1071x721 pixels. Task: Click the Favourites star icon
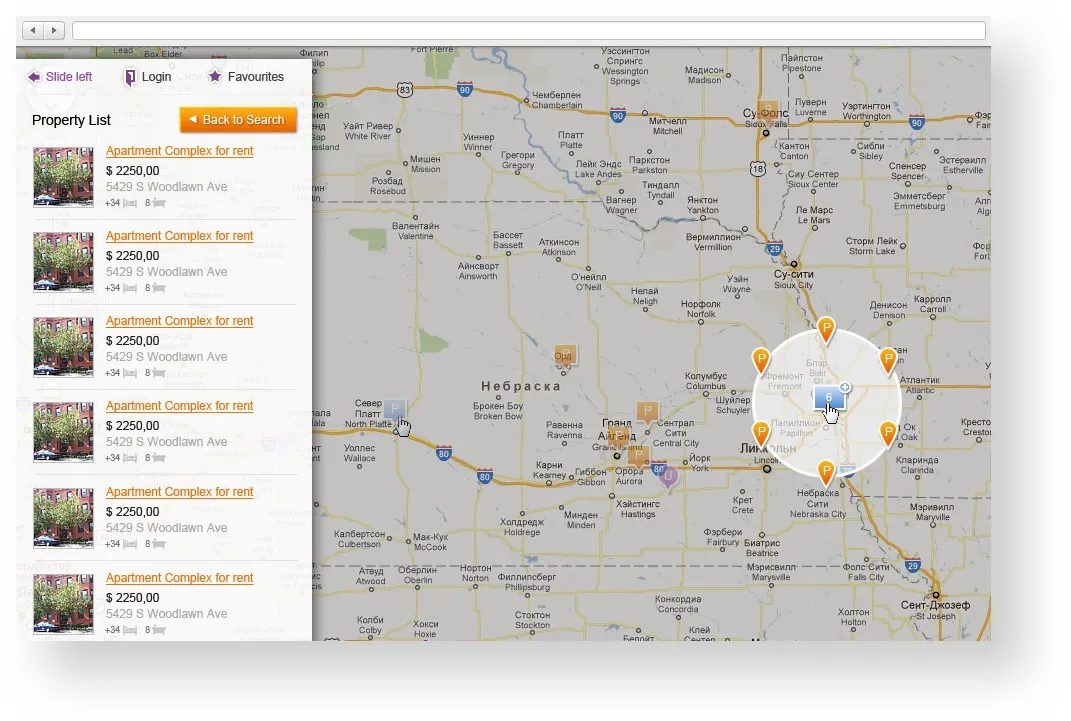point(214,76)
